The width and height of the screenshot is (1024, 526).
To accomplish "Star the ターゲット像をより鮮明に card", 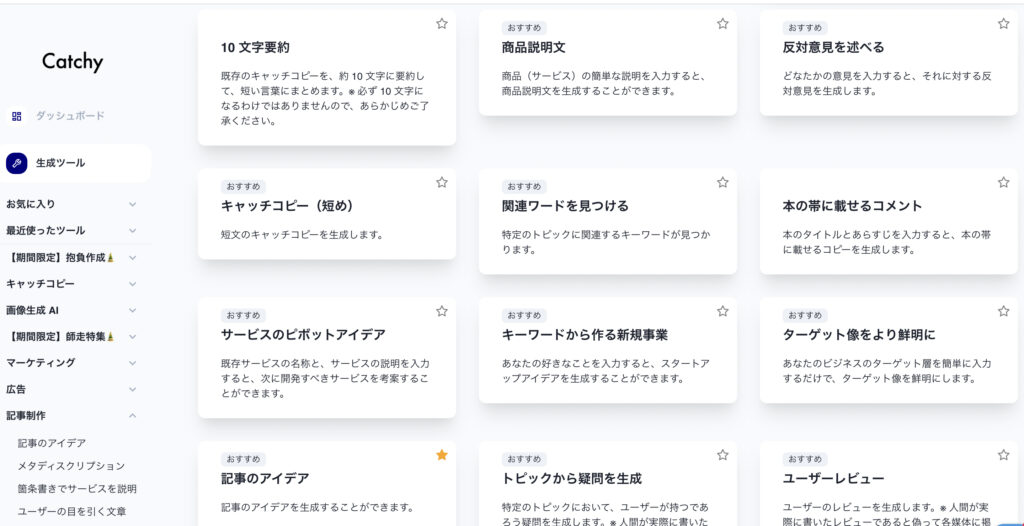I will pyautogui.click(x=1003, y=311).
